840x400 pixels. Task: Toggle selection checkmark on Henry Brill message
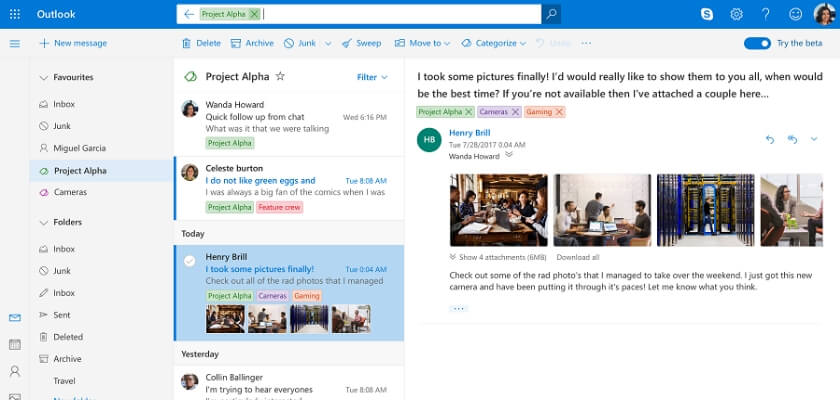(189, 261)
